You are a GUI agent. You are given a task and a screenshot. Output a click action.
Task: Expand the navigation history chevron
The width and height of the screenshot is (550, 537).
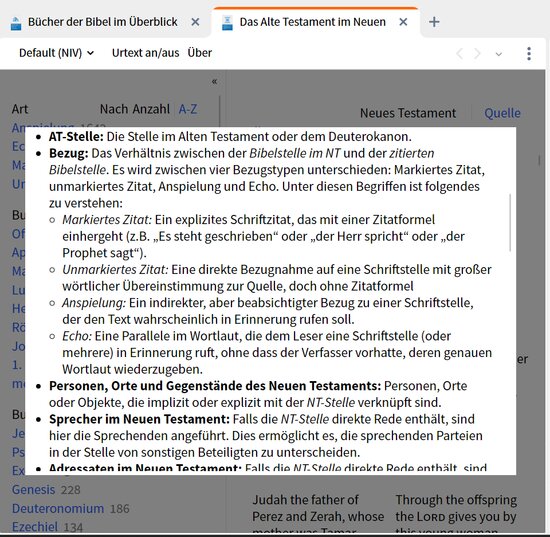pos(498,54)
